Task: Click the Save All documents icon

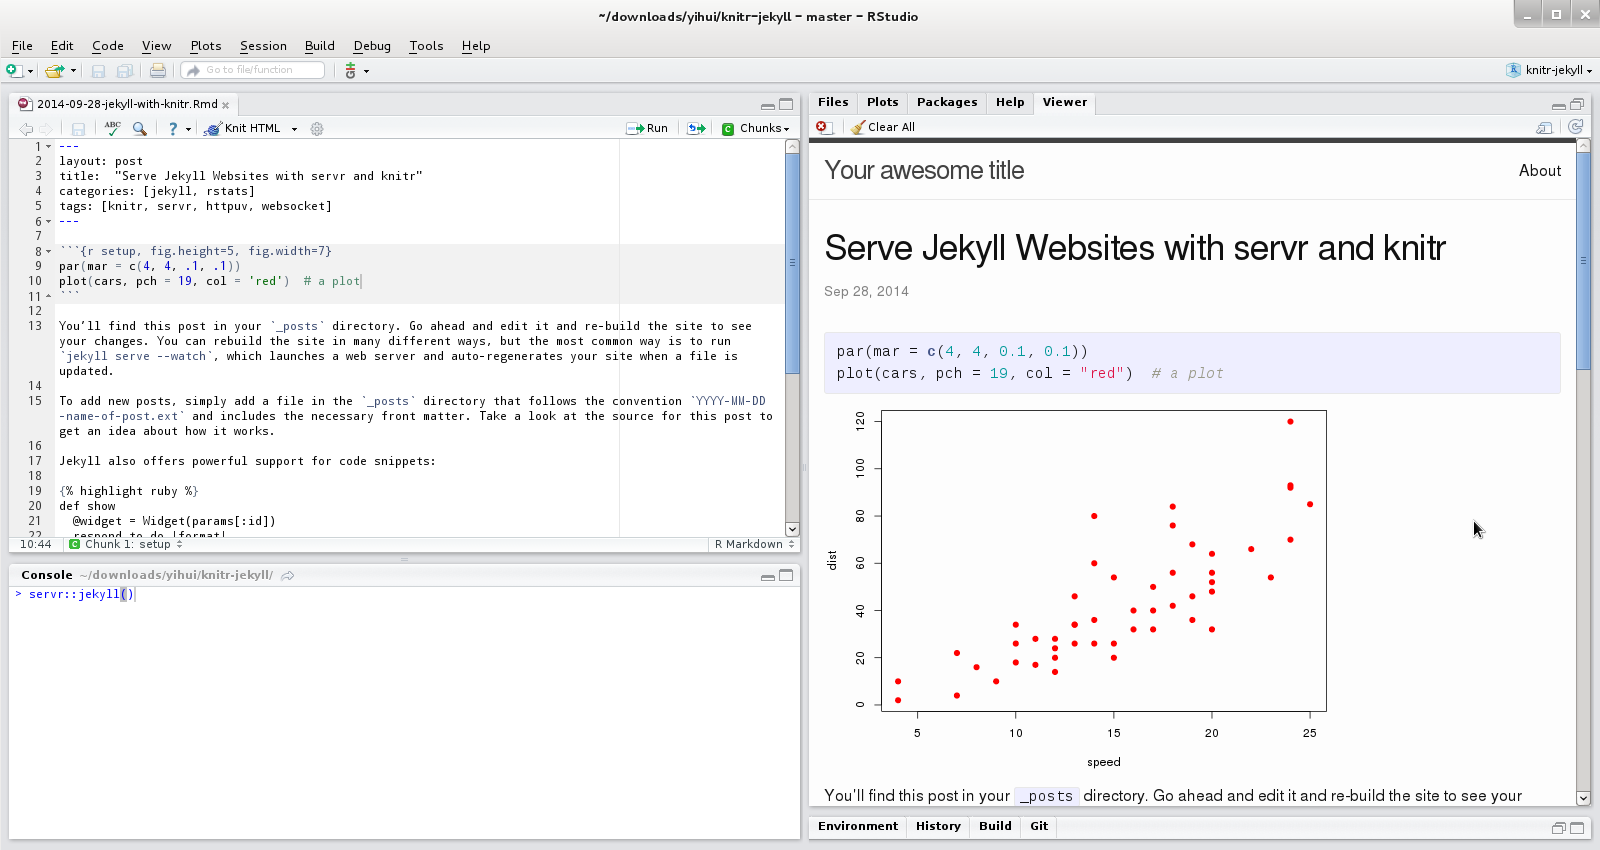Action: (x=125, y=70)
